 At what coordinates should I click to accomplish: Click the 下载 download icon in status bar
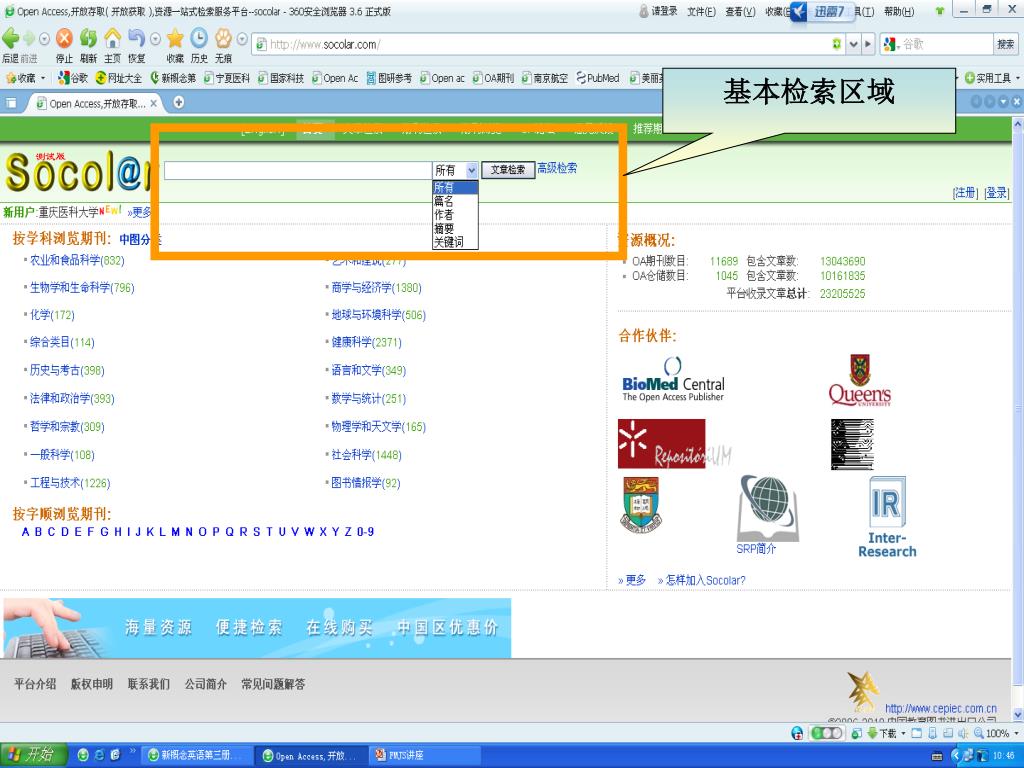pyautogui.click(x=880, y=733)
